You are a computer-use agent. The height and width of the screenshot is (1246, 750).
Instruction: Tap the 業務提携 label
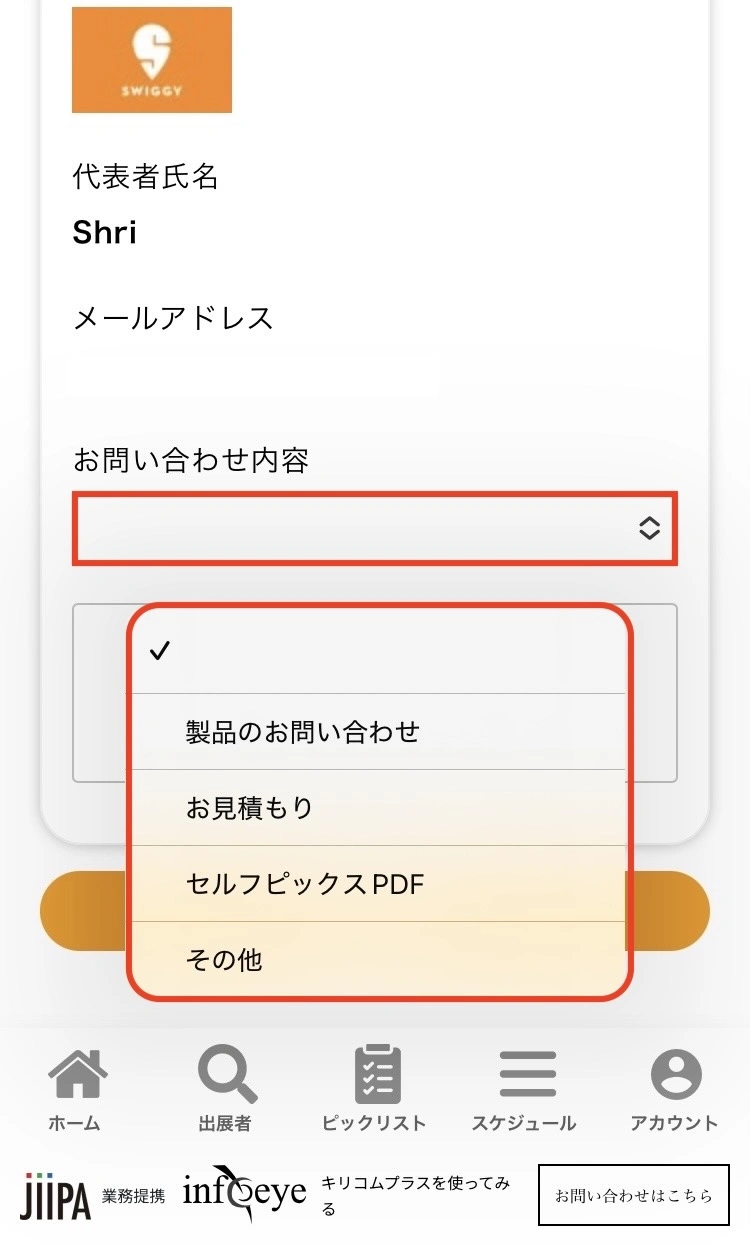(x=134, y=1196)
